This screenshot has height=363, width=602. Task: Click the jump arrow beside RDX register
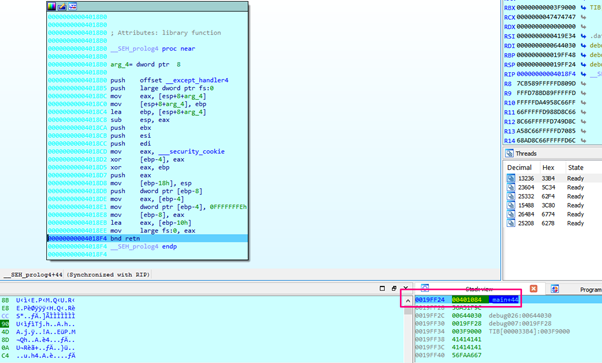584,27
